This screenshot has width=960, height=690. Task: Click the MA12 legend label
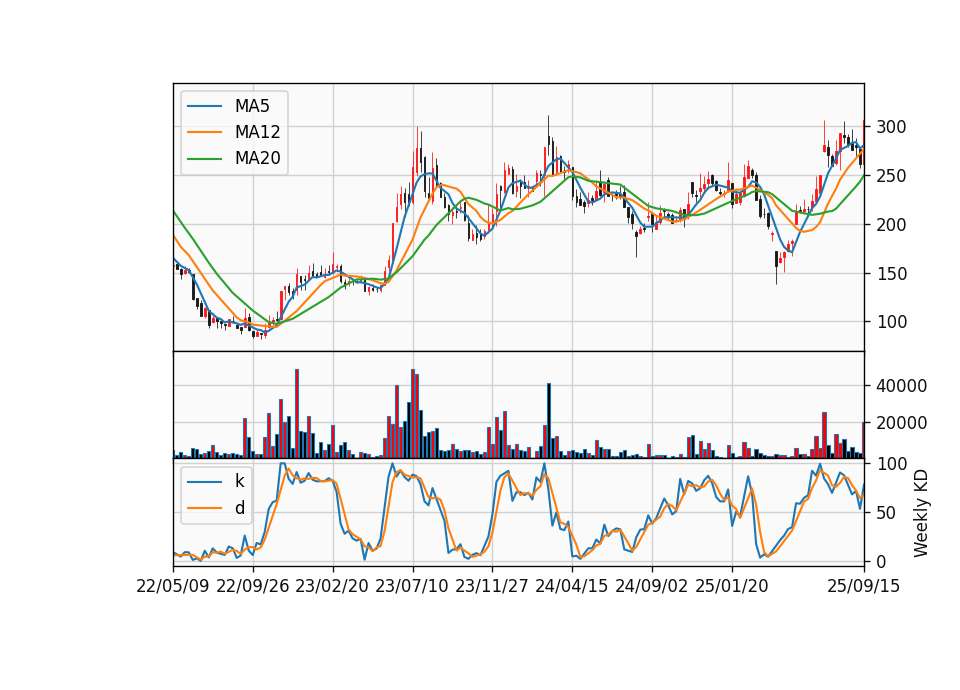[x=257, y=132]
